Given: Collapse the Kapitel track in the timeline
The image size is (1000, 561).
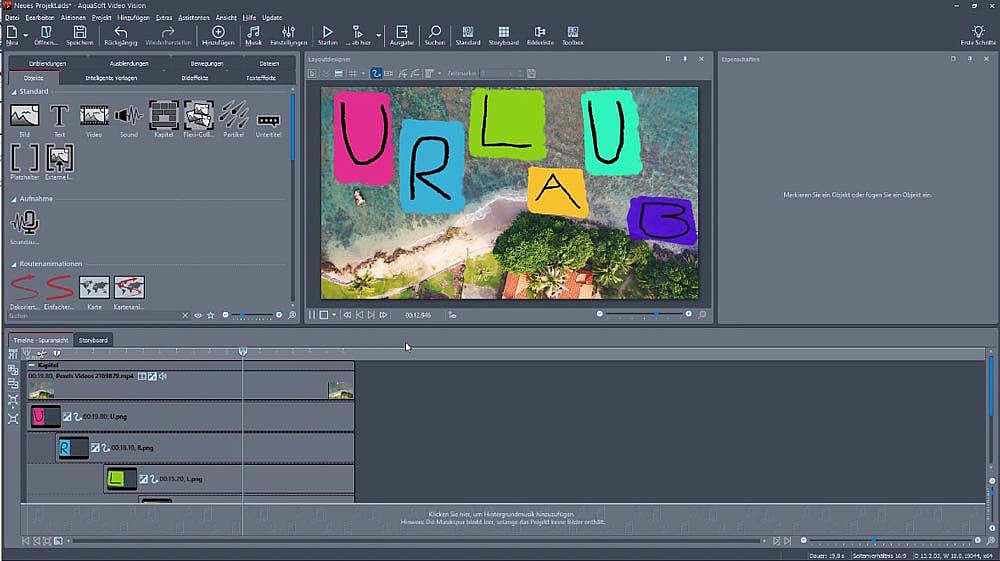Looking at the screenshot, I should 31,366.
